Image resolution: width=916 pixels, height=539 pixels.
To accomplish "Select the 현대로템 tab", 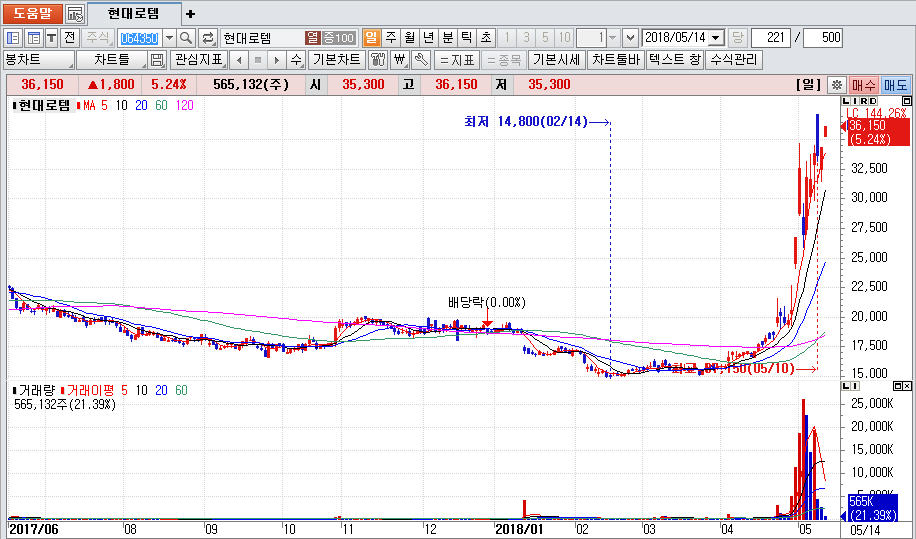I will tap(135, 14).
